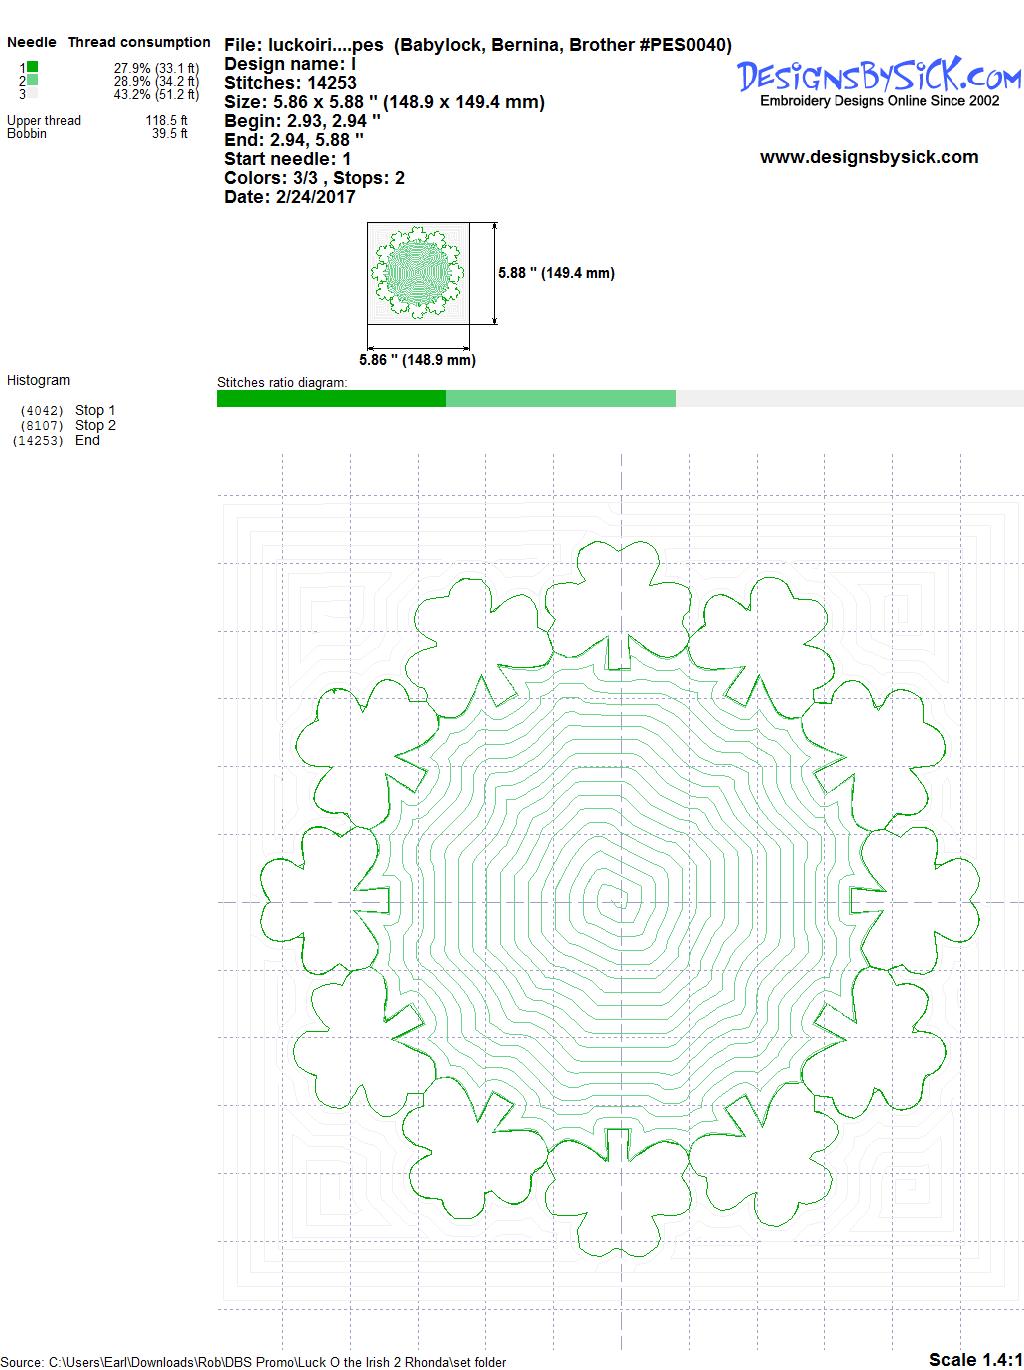The image size is (1024, 1370).
Task: Select the needle 1 dark green swatch
Action: tap(33, 67)
